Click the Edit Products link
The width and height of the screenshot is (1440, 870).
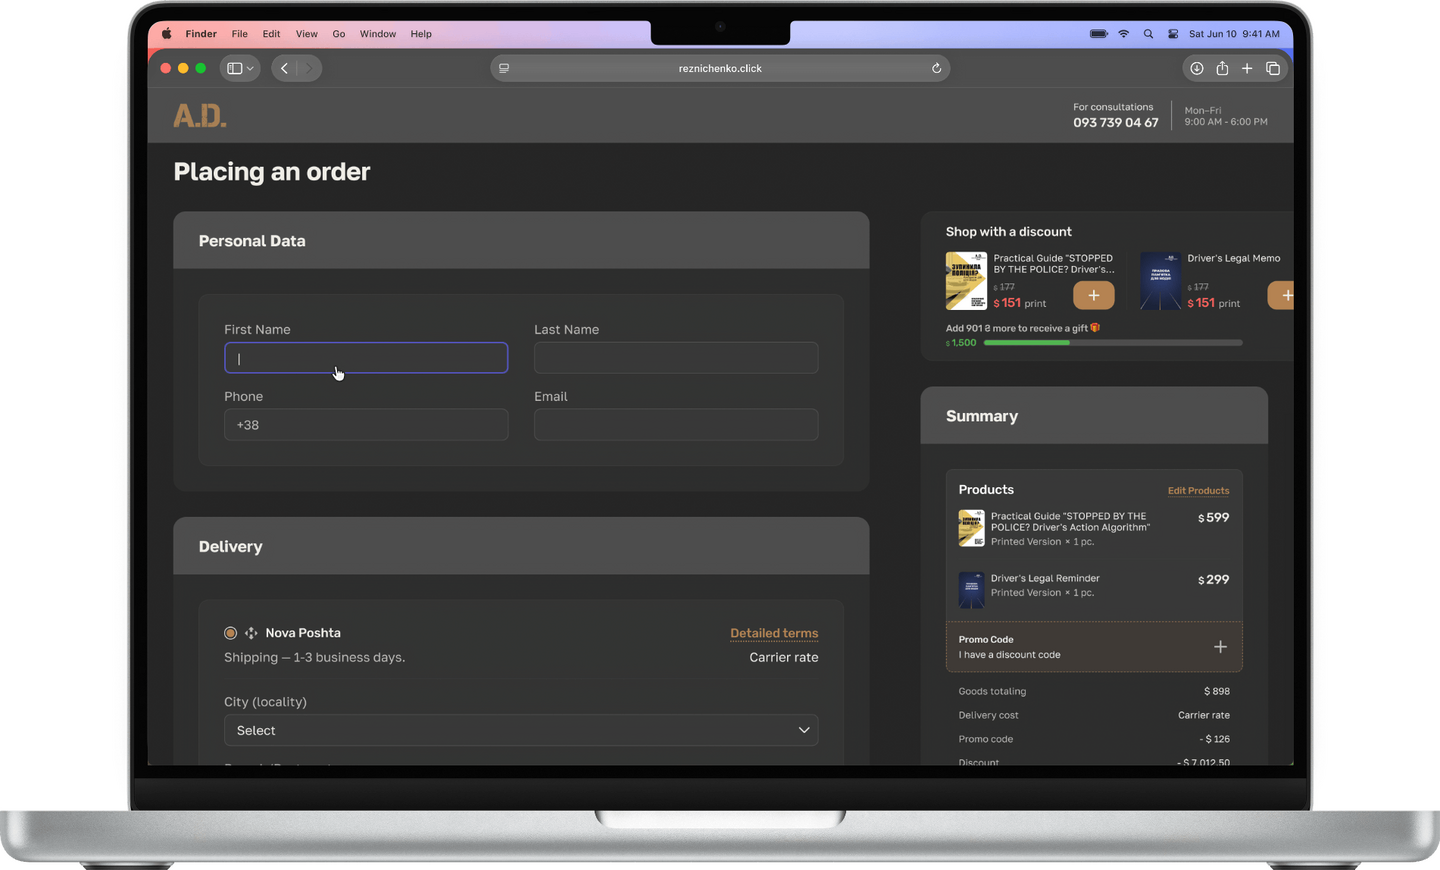(x=1199, y=491)
